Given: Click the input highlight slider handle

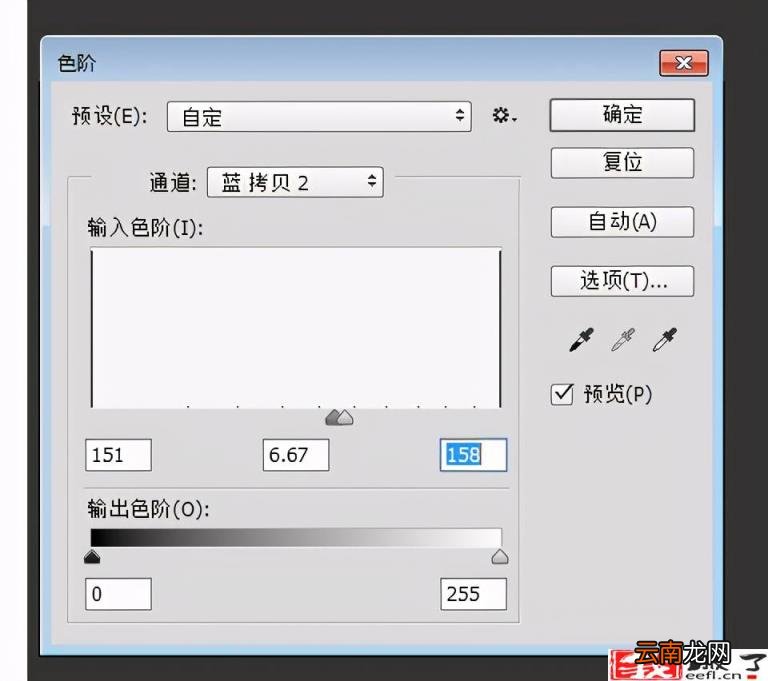Looking at the screenshot, I should point(346,417).
